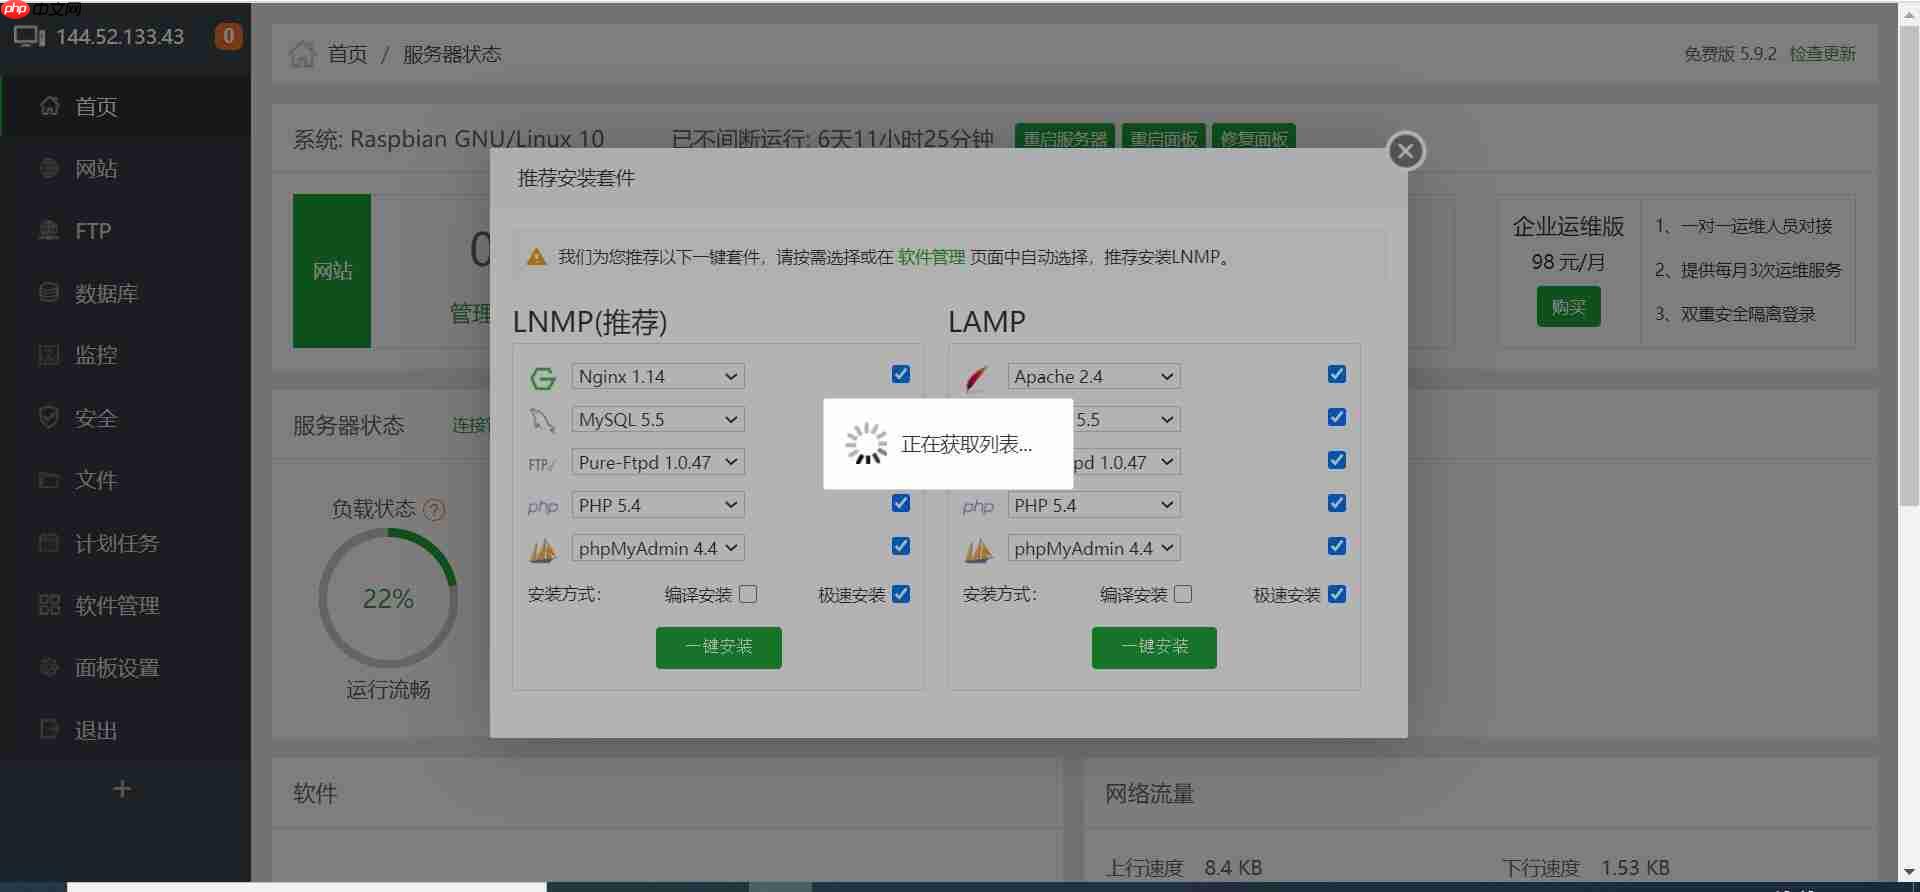
Task: Uncheck the LAMP phpMyAdmin 4.4 checkbox
Action: click(x=1337, y=546)
